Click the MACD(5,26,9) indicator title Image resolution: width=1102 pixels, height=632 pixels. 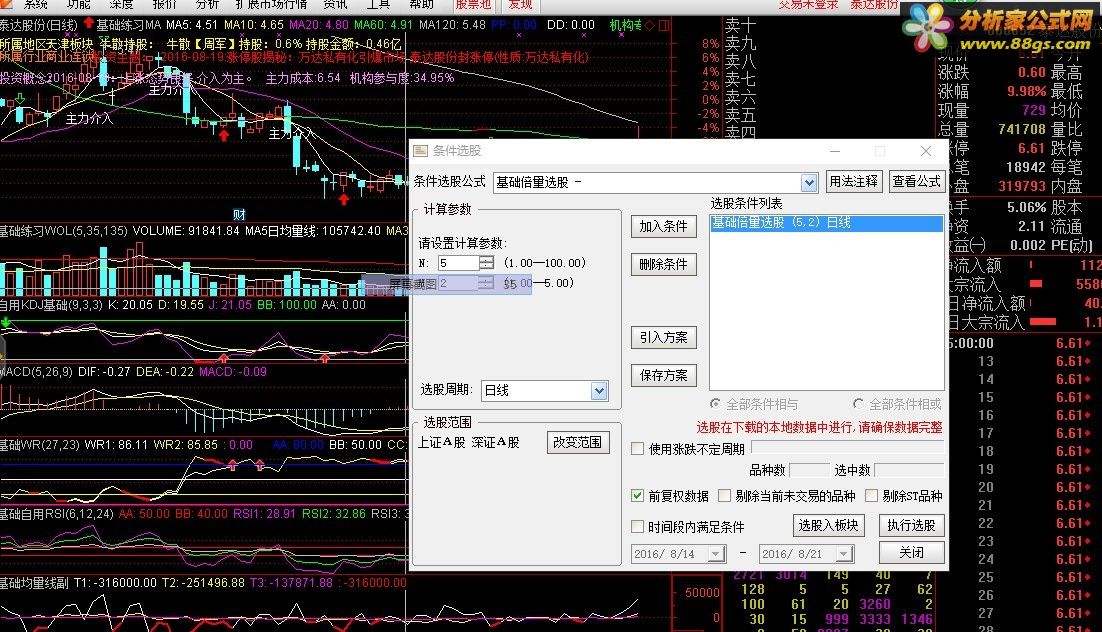37,371
